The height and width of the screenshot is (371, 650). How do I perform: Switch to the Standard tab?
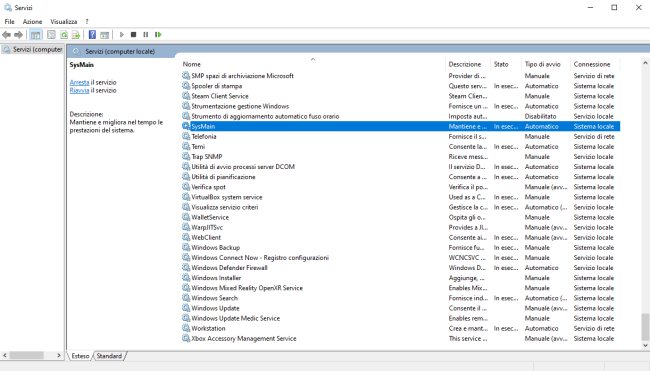109,356
